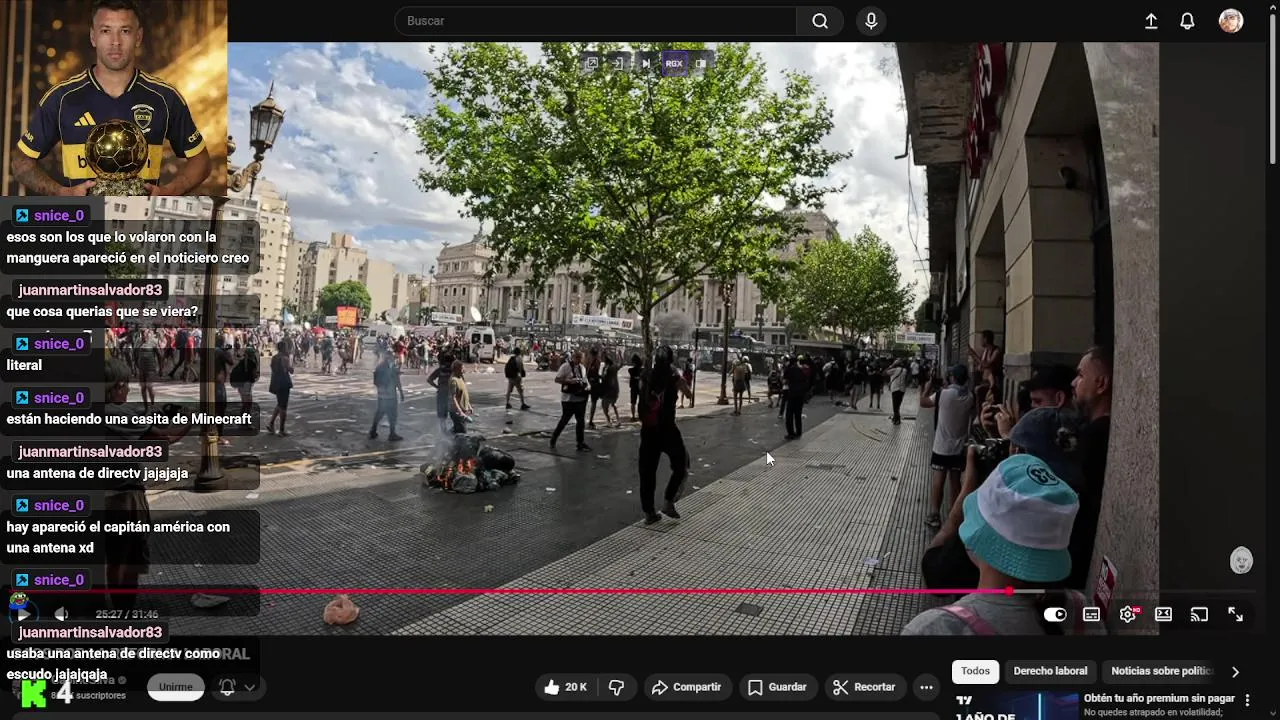
Task: Open the ad's three-dot options menu
Action: click(x=1247, y=701)
